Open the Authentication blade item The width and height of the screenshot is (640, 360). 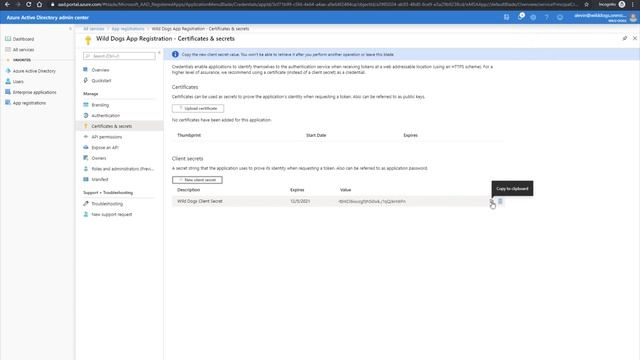105,116
